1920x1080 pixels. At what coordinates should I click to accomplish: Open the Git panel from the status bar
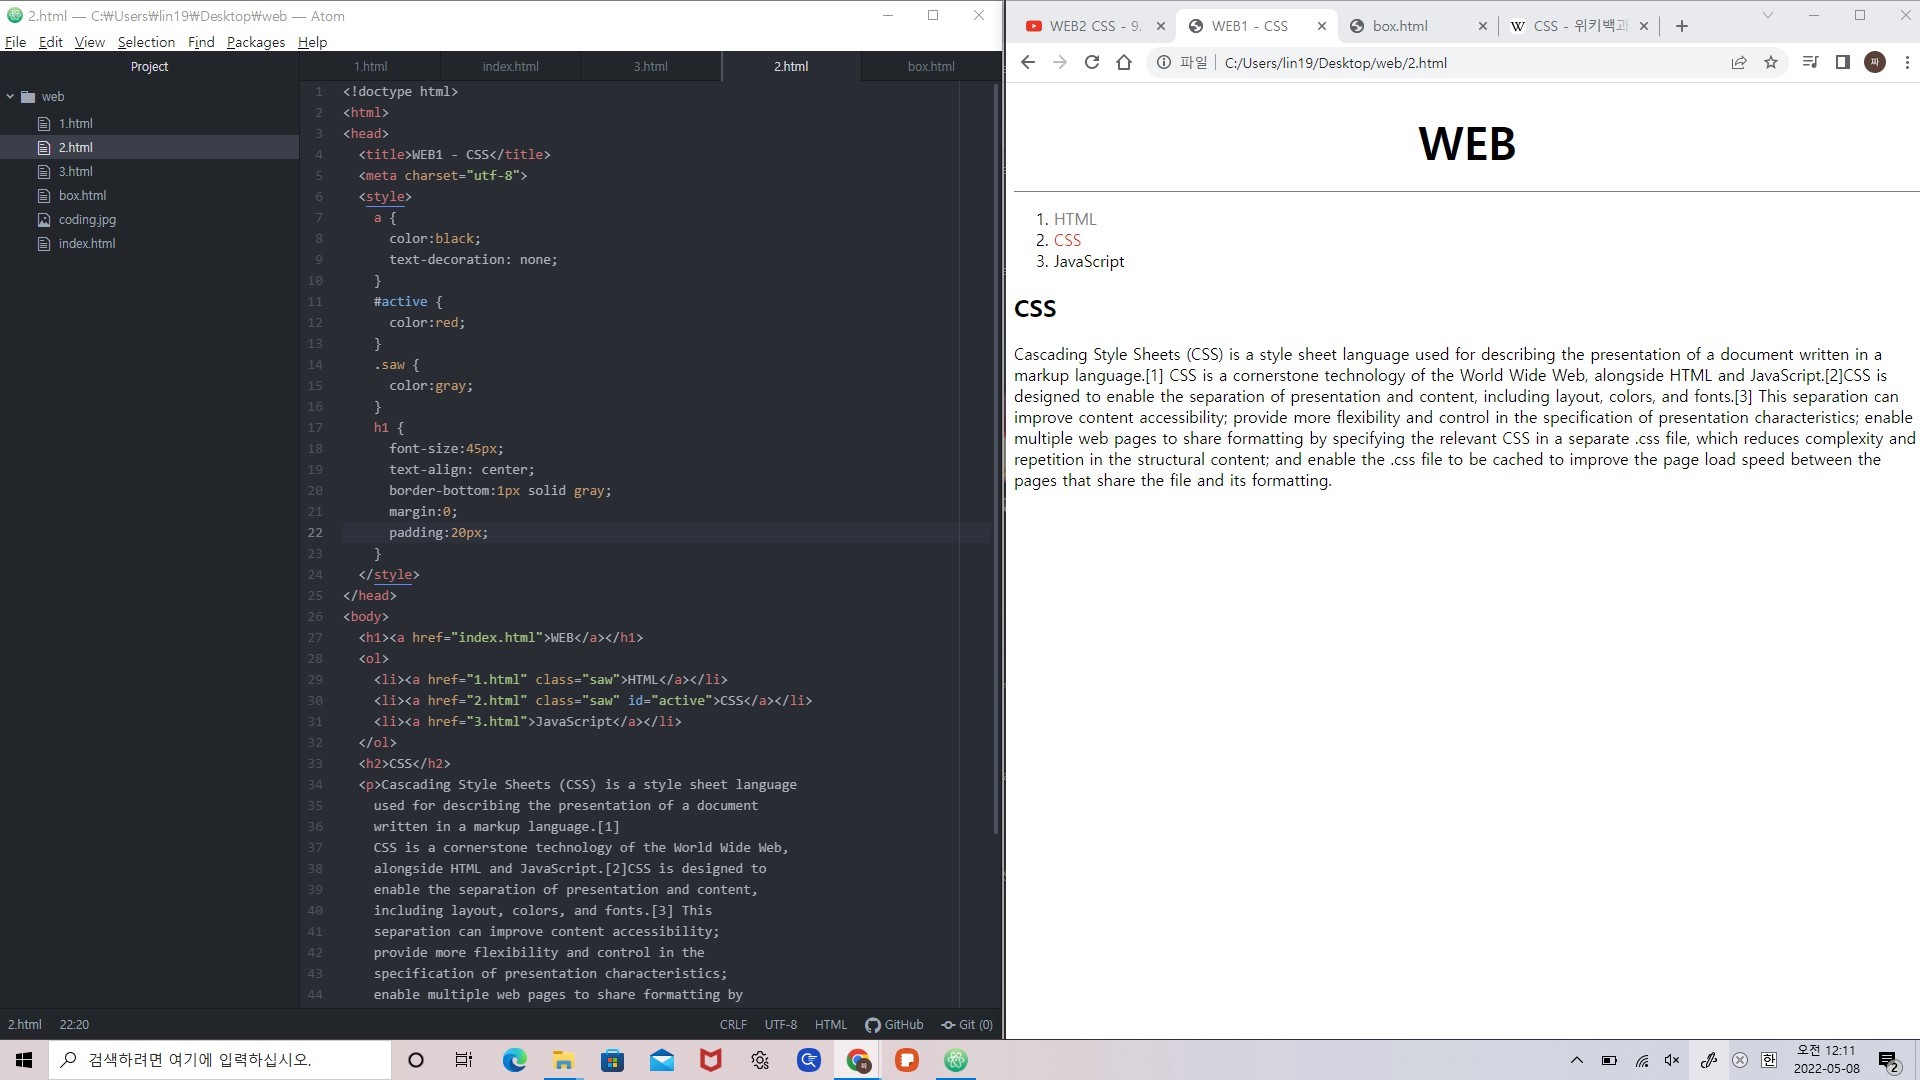point(967,1024)
